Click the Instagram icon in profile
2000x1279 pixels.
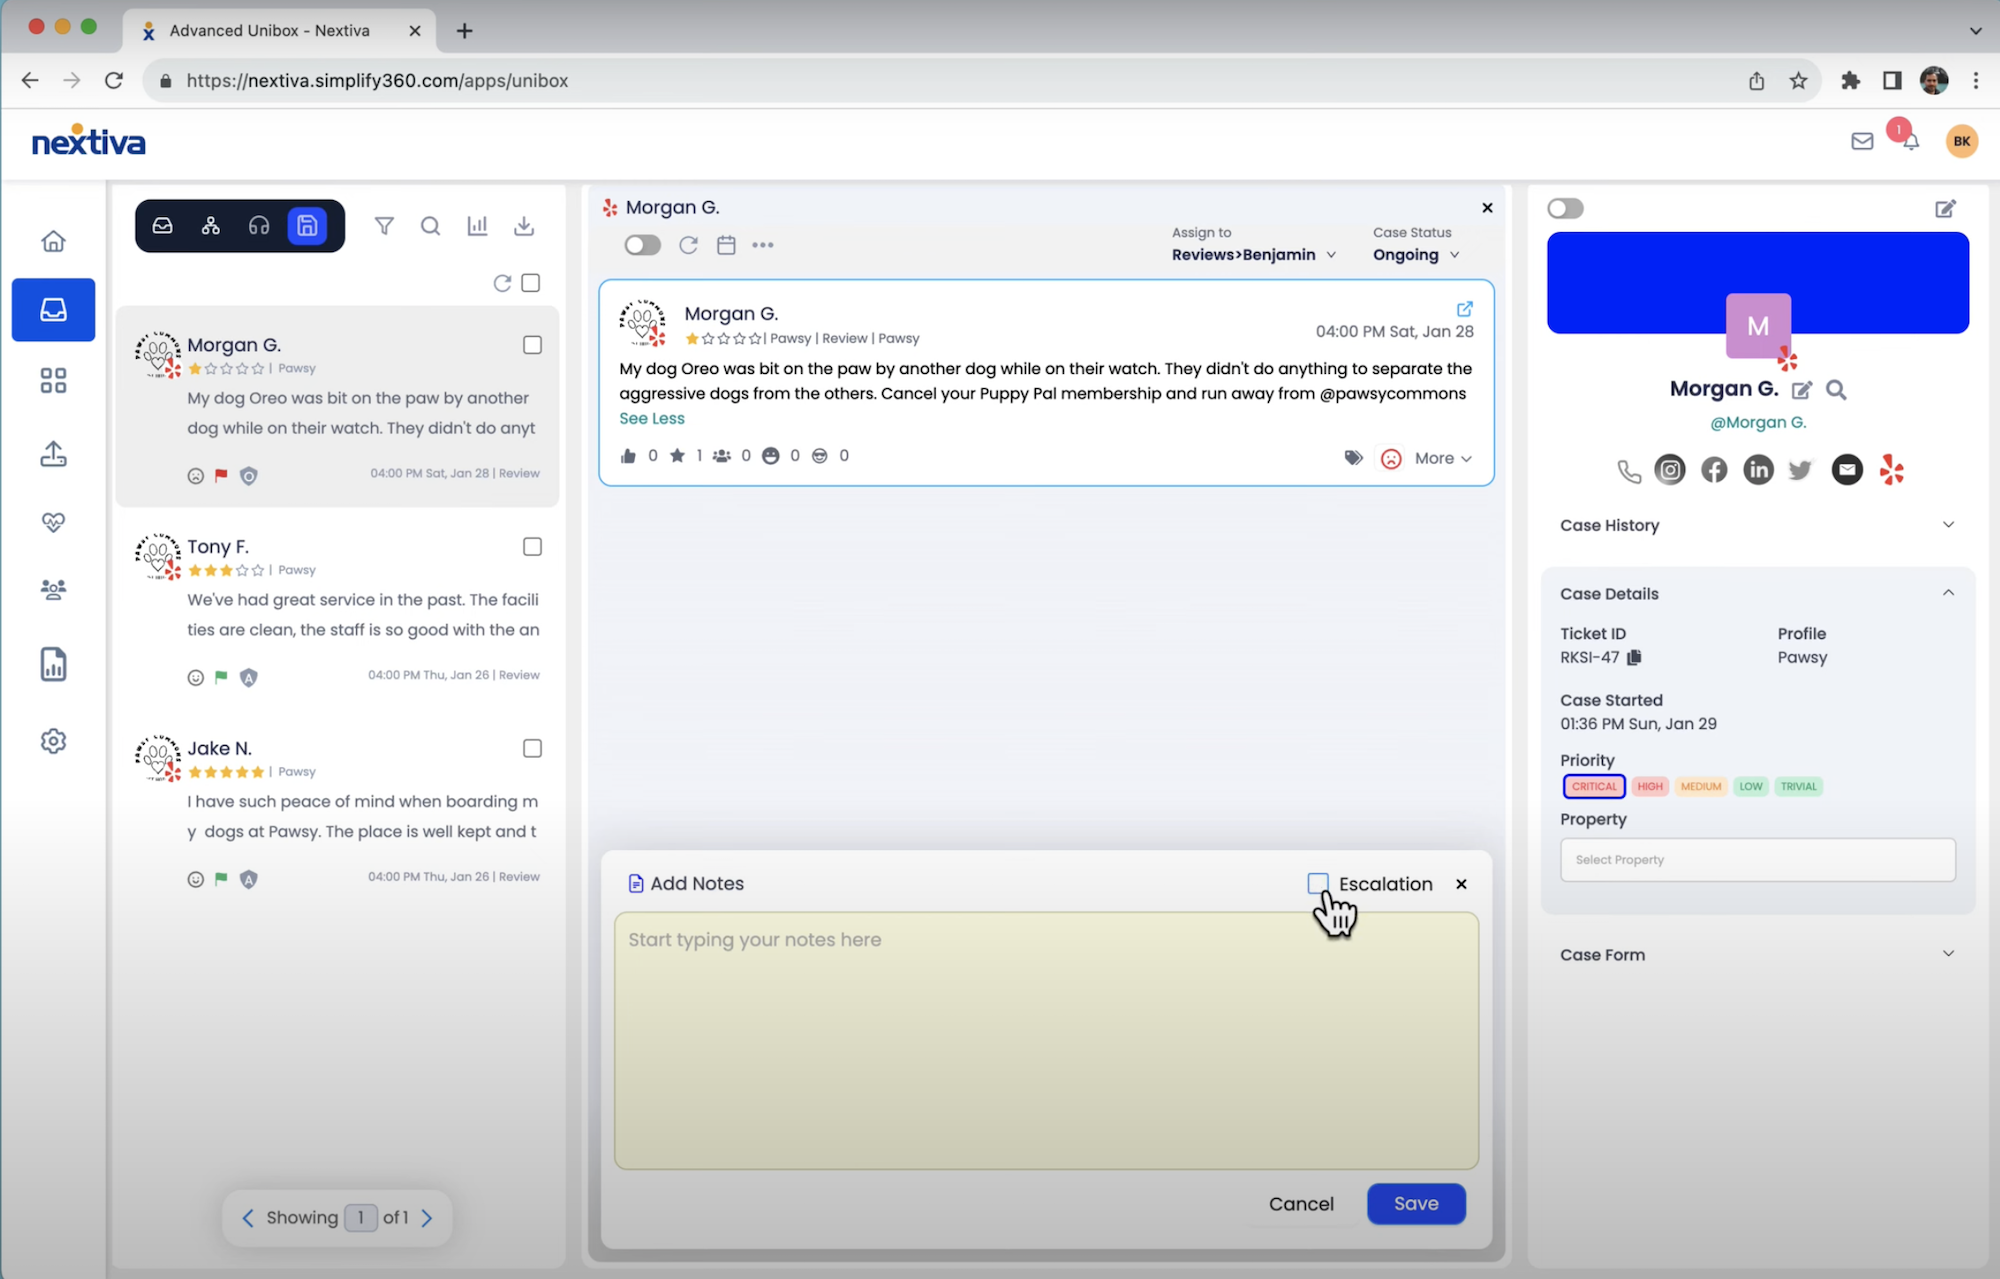(x=1670, y=470)
